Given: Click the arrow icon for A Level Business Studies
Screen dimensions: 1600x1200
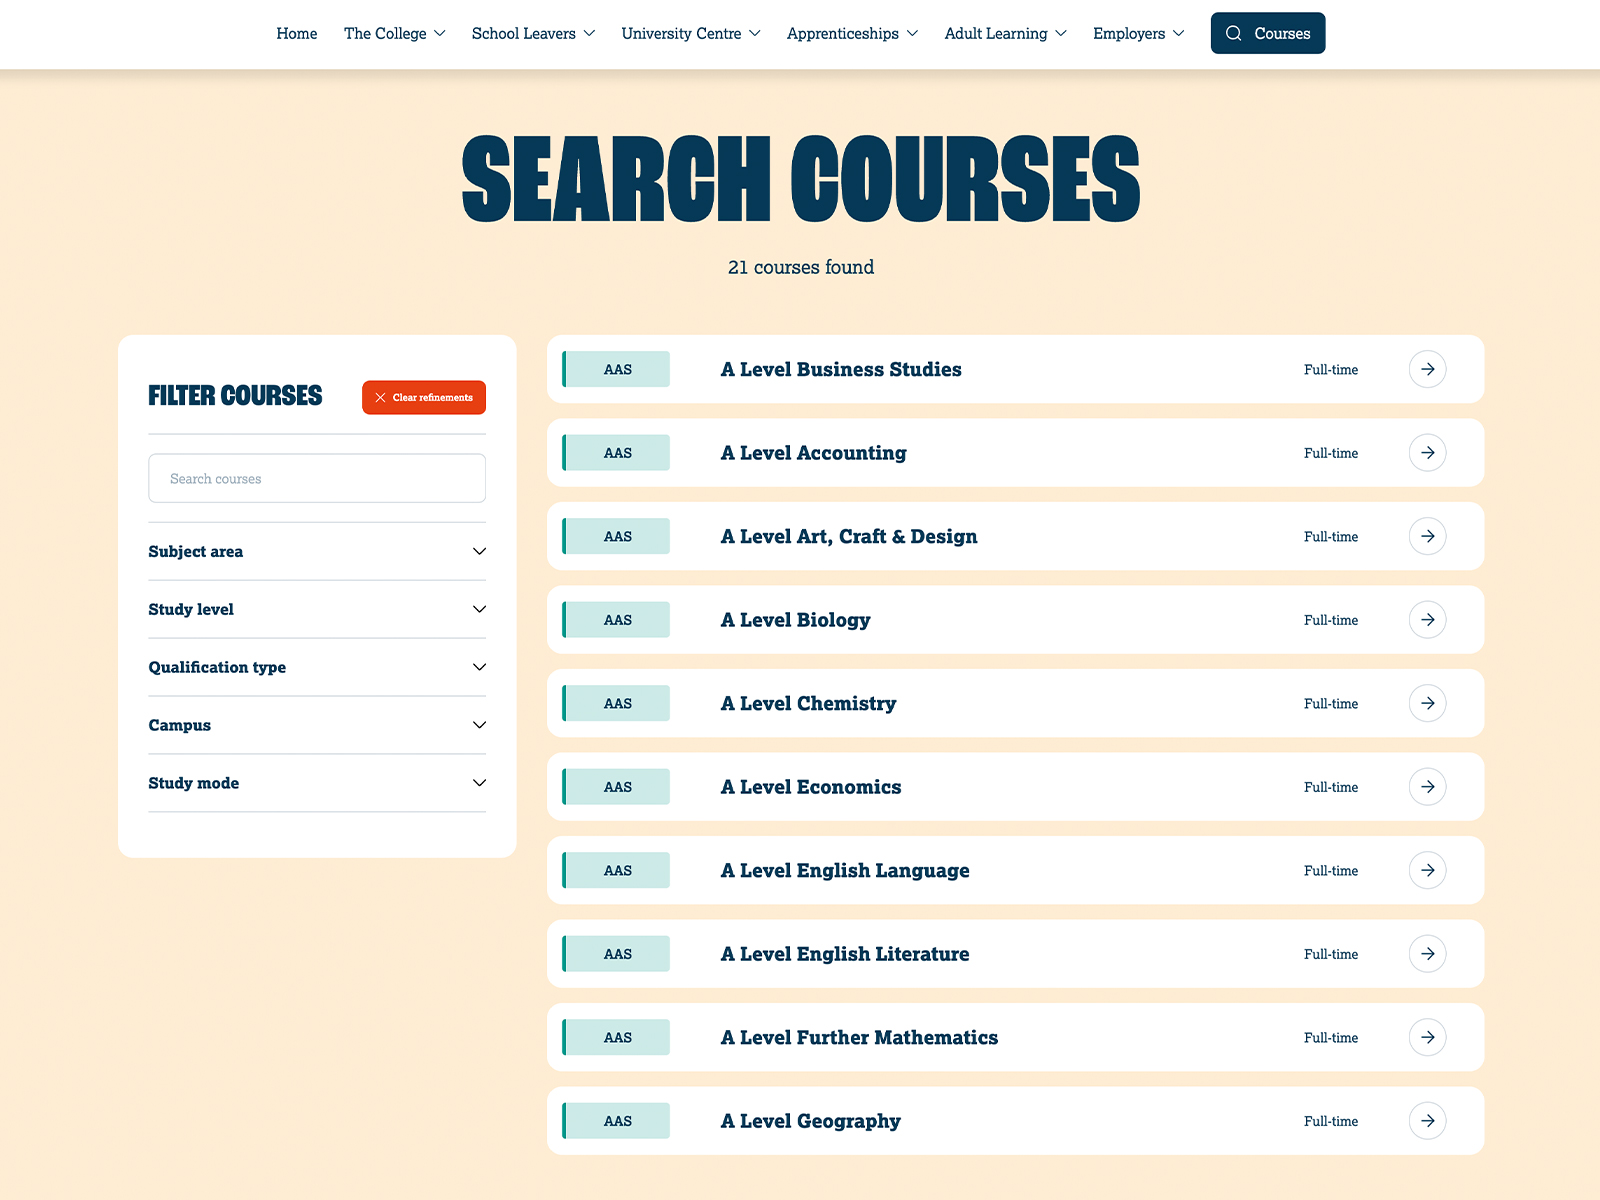Looking at the screenshot, I should 1427,369.
